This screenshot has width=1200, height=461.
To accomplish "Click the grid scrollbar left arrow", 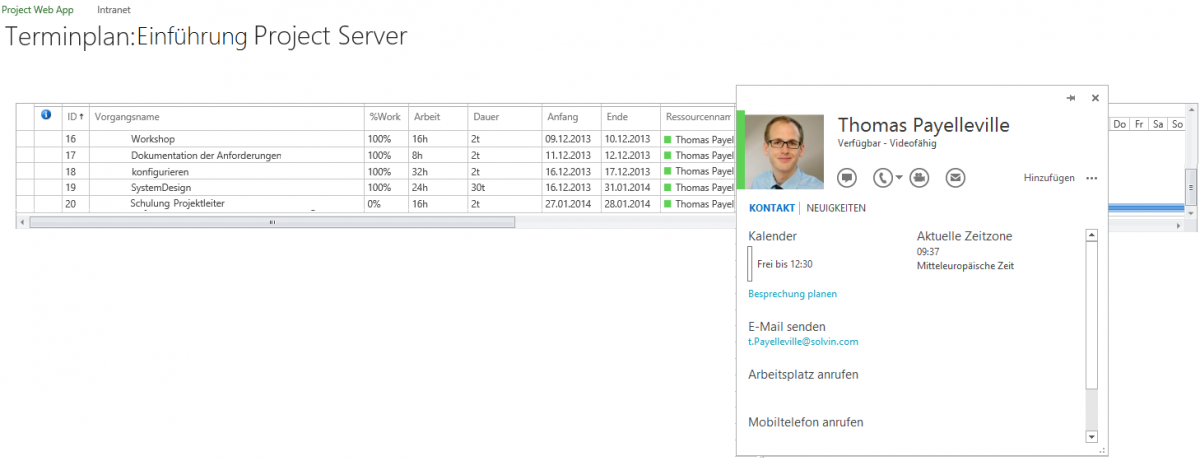I will pos(23,222).
